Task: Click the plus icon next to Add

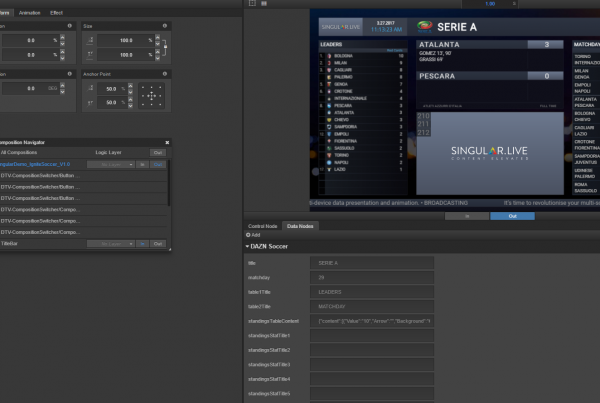Action: (248, 235)
